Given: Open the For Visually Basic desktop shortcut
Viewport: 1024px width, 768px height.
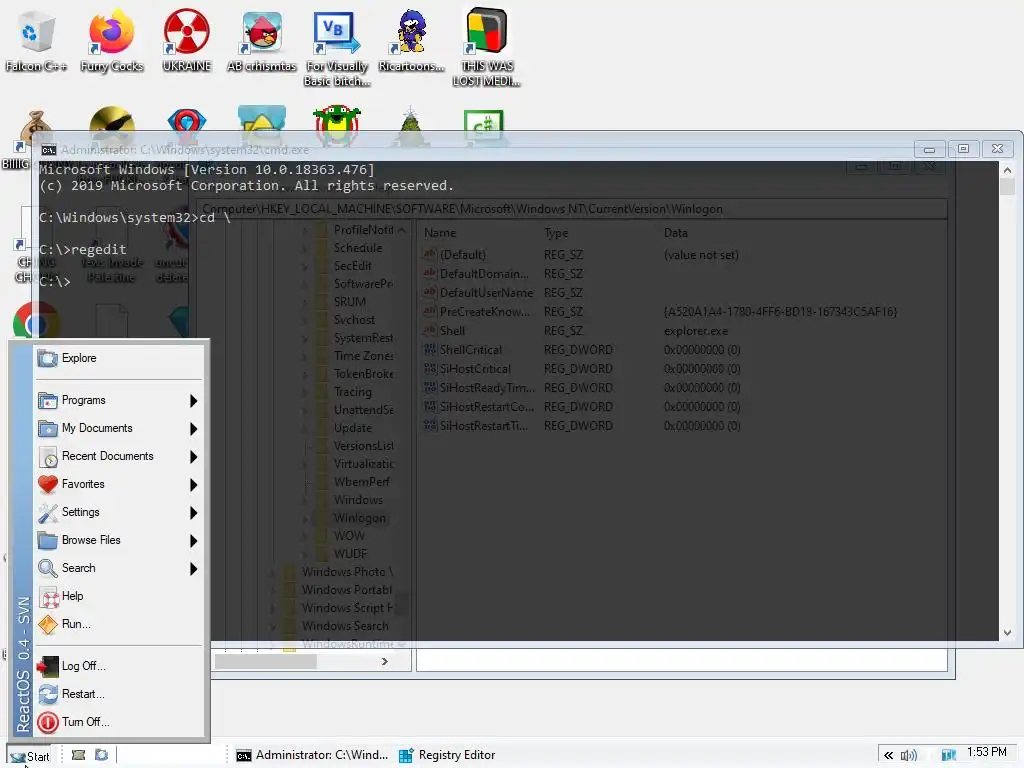Looking at the screenshot, I should (x=337, y=49).
